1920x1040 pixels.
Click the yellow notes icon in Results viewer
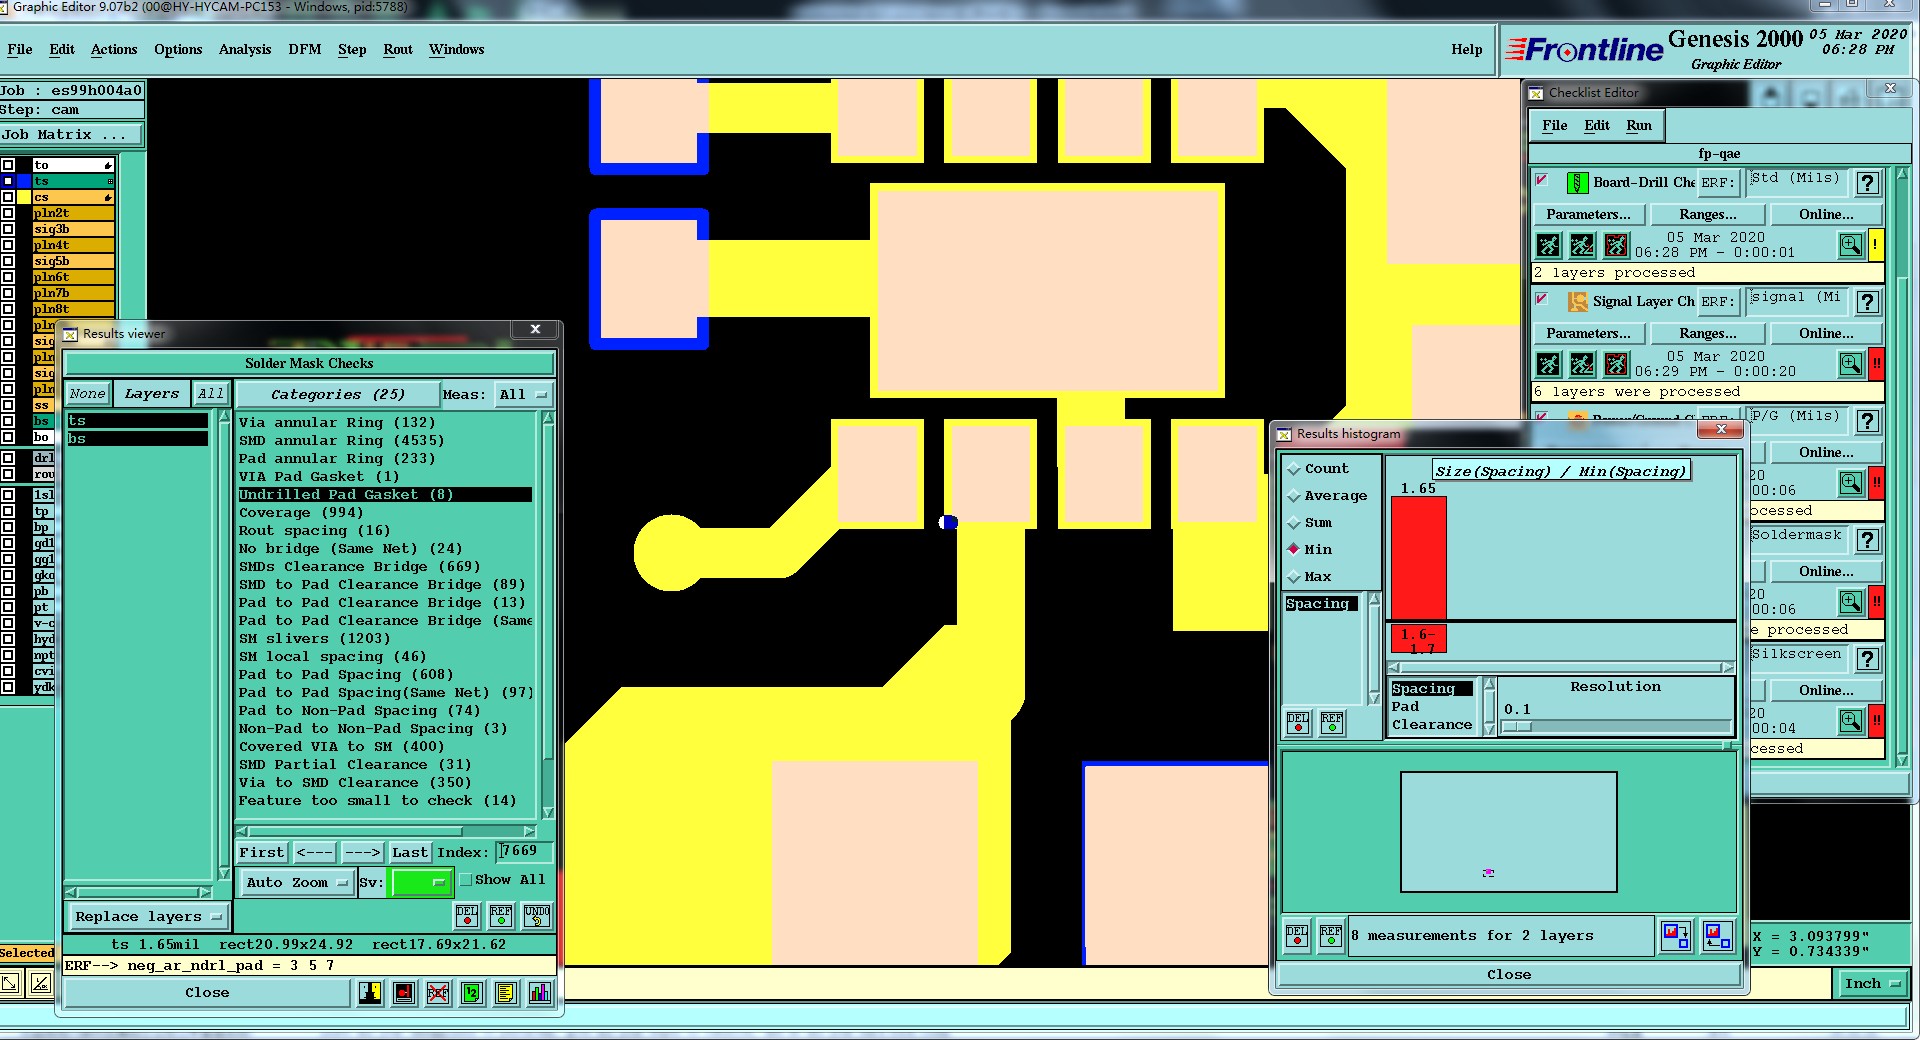505,993
